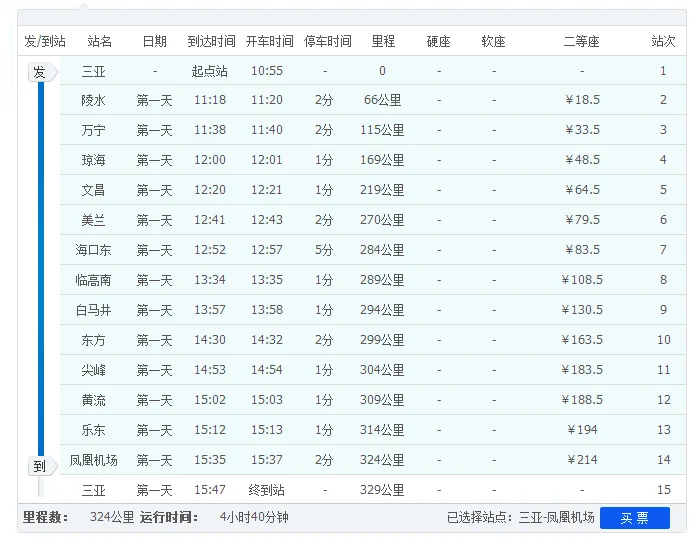Click price ¥130.5 for 白马井

[x=582, y=310]
